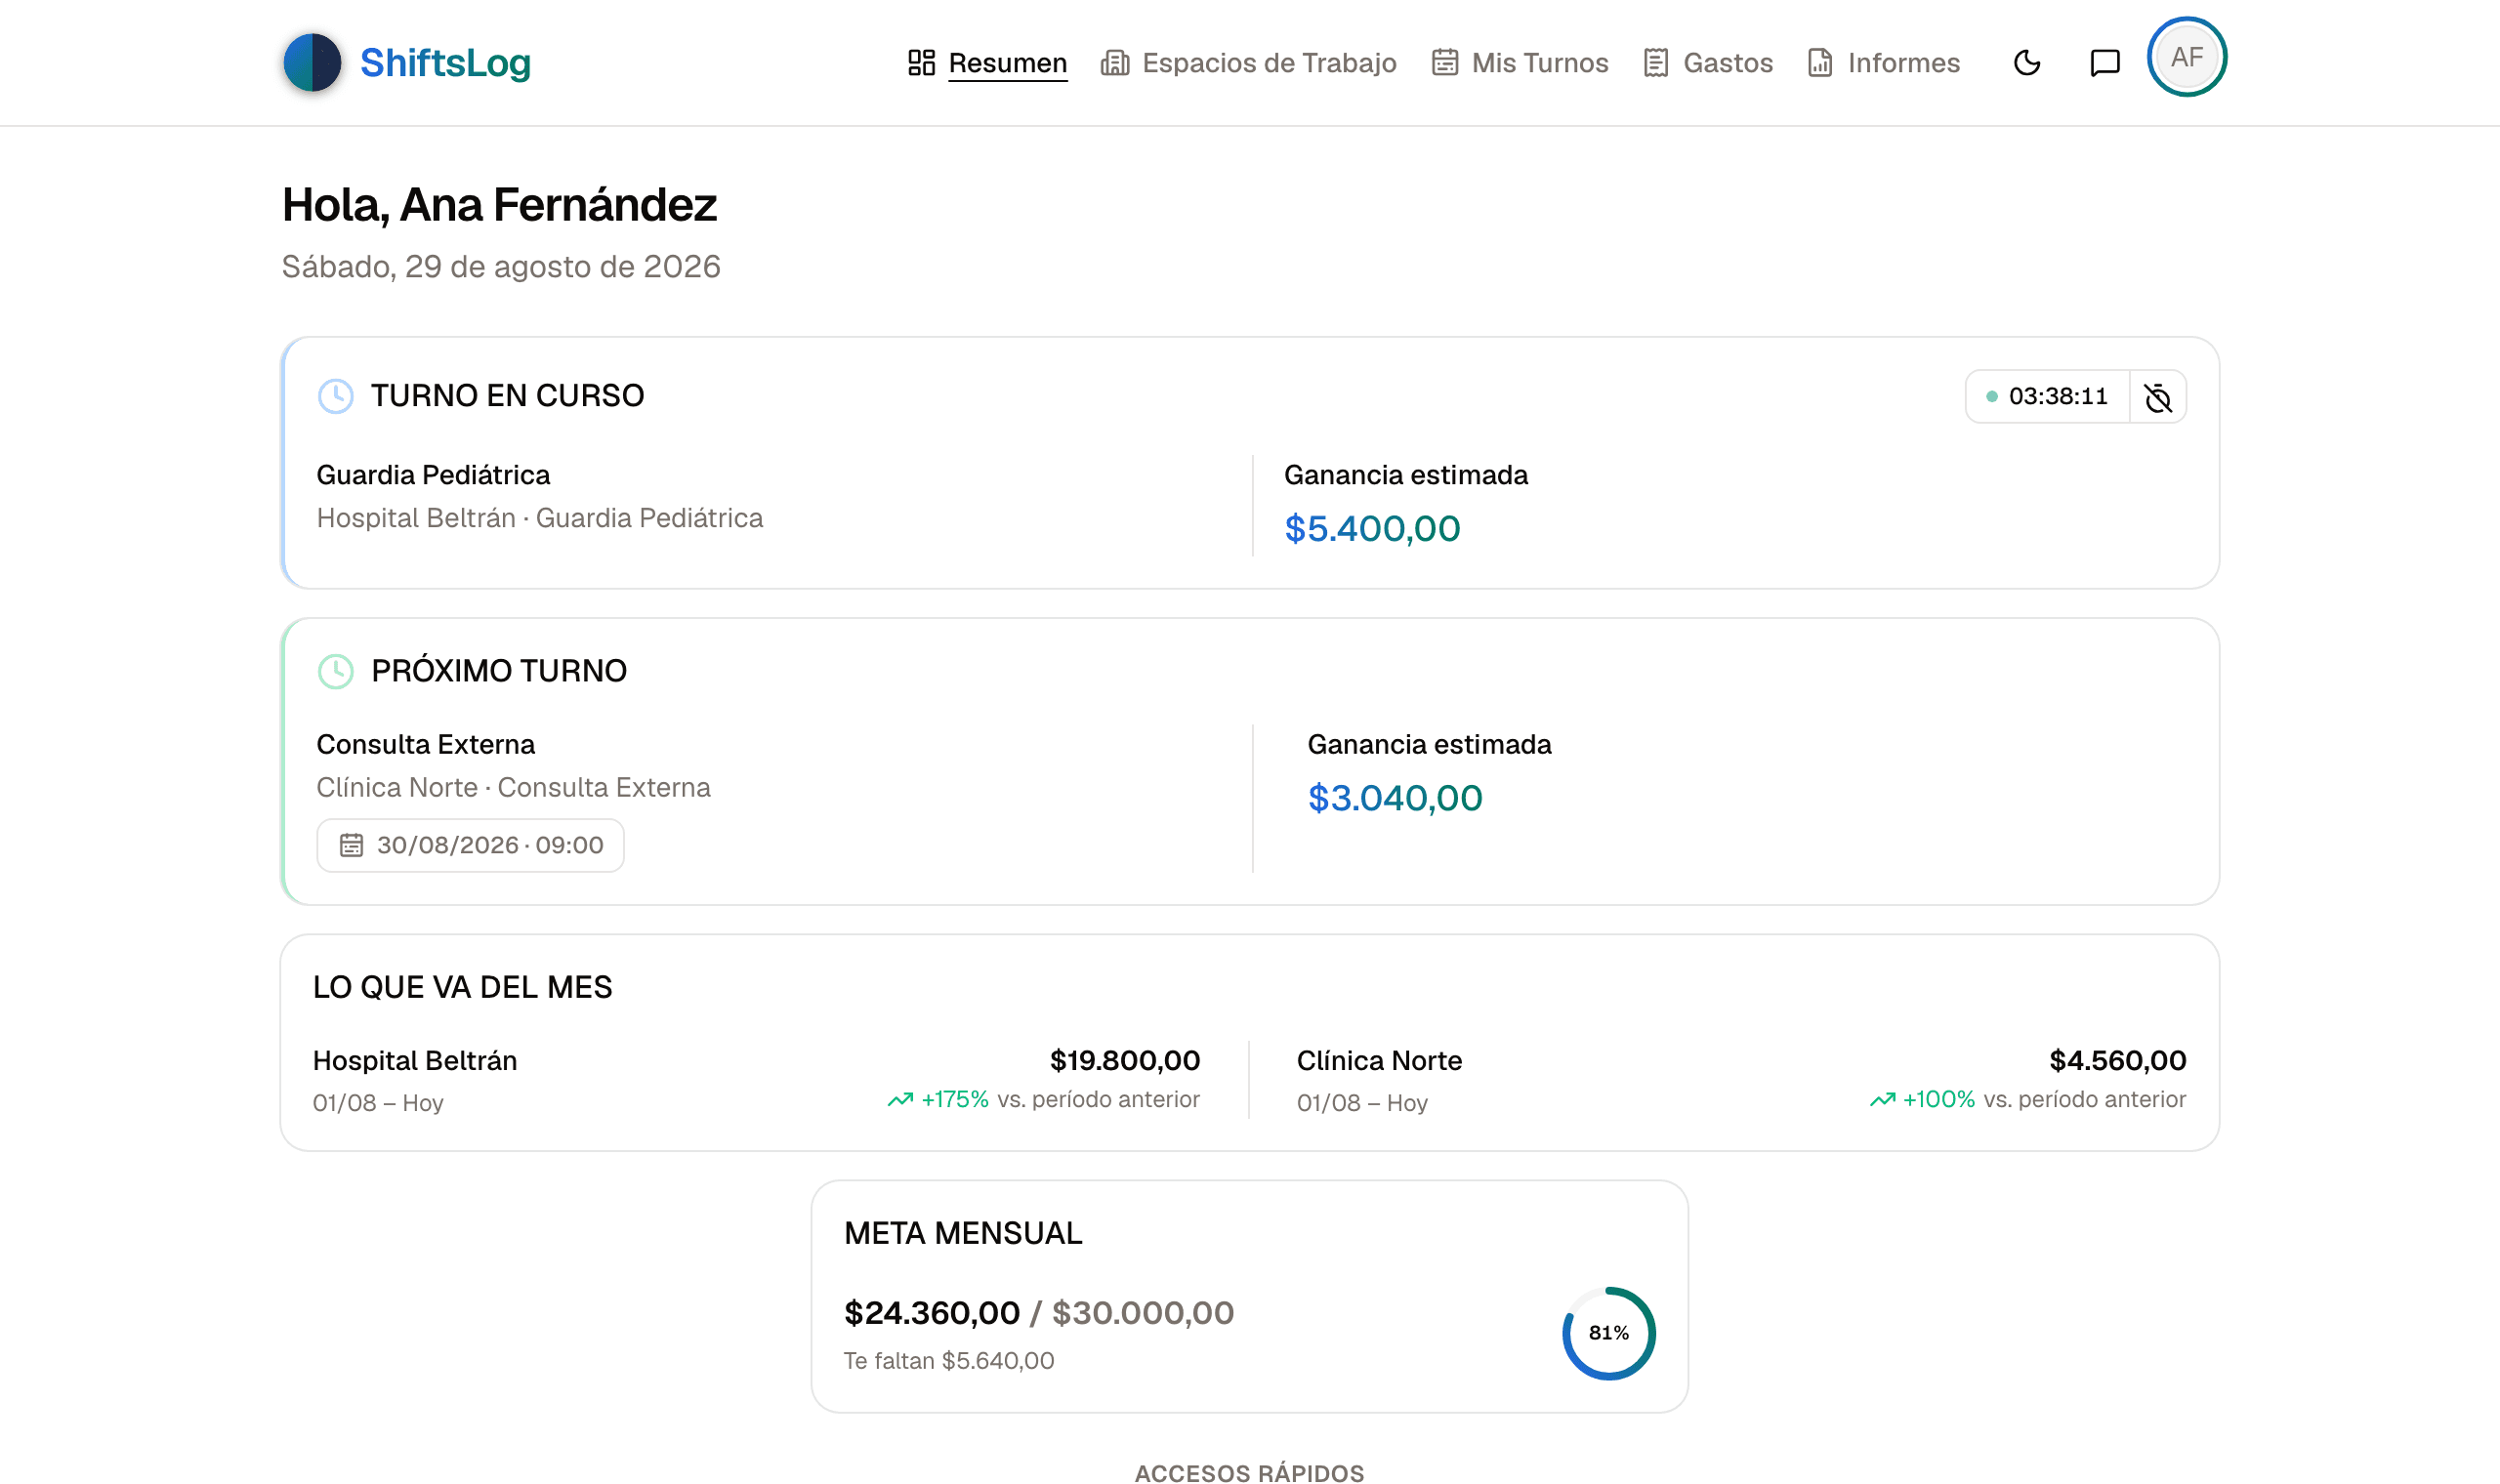Select the Guardia Pediátrica shift title
This screenshot has height=1484, width=2500.
[433, 475]
